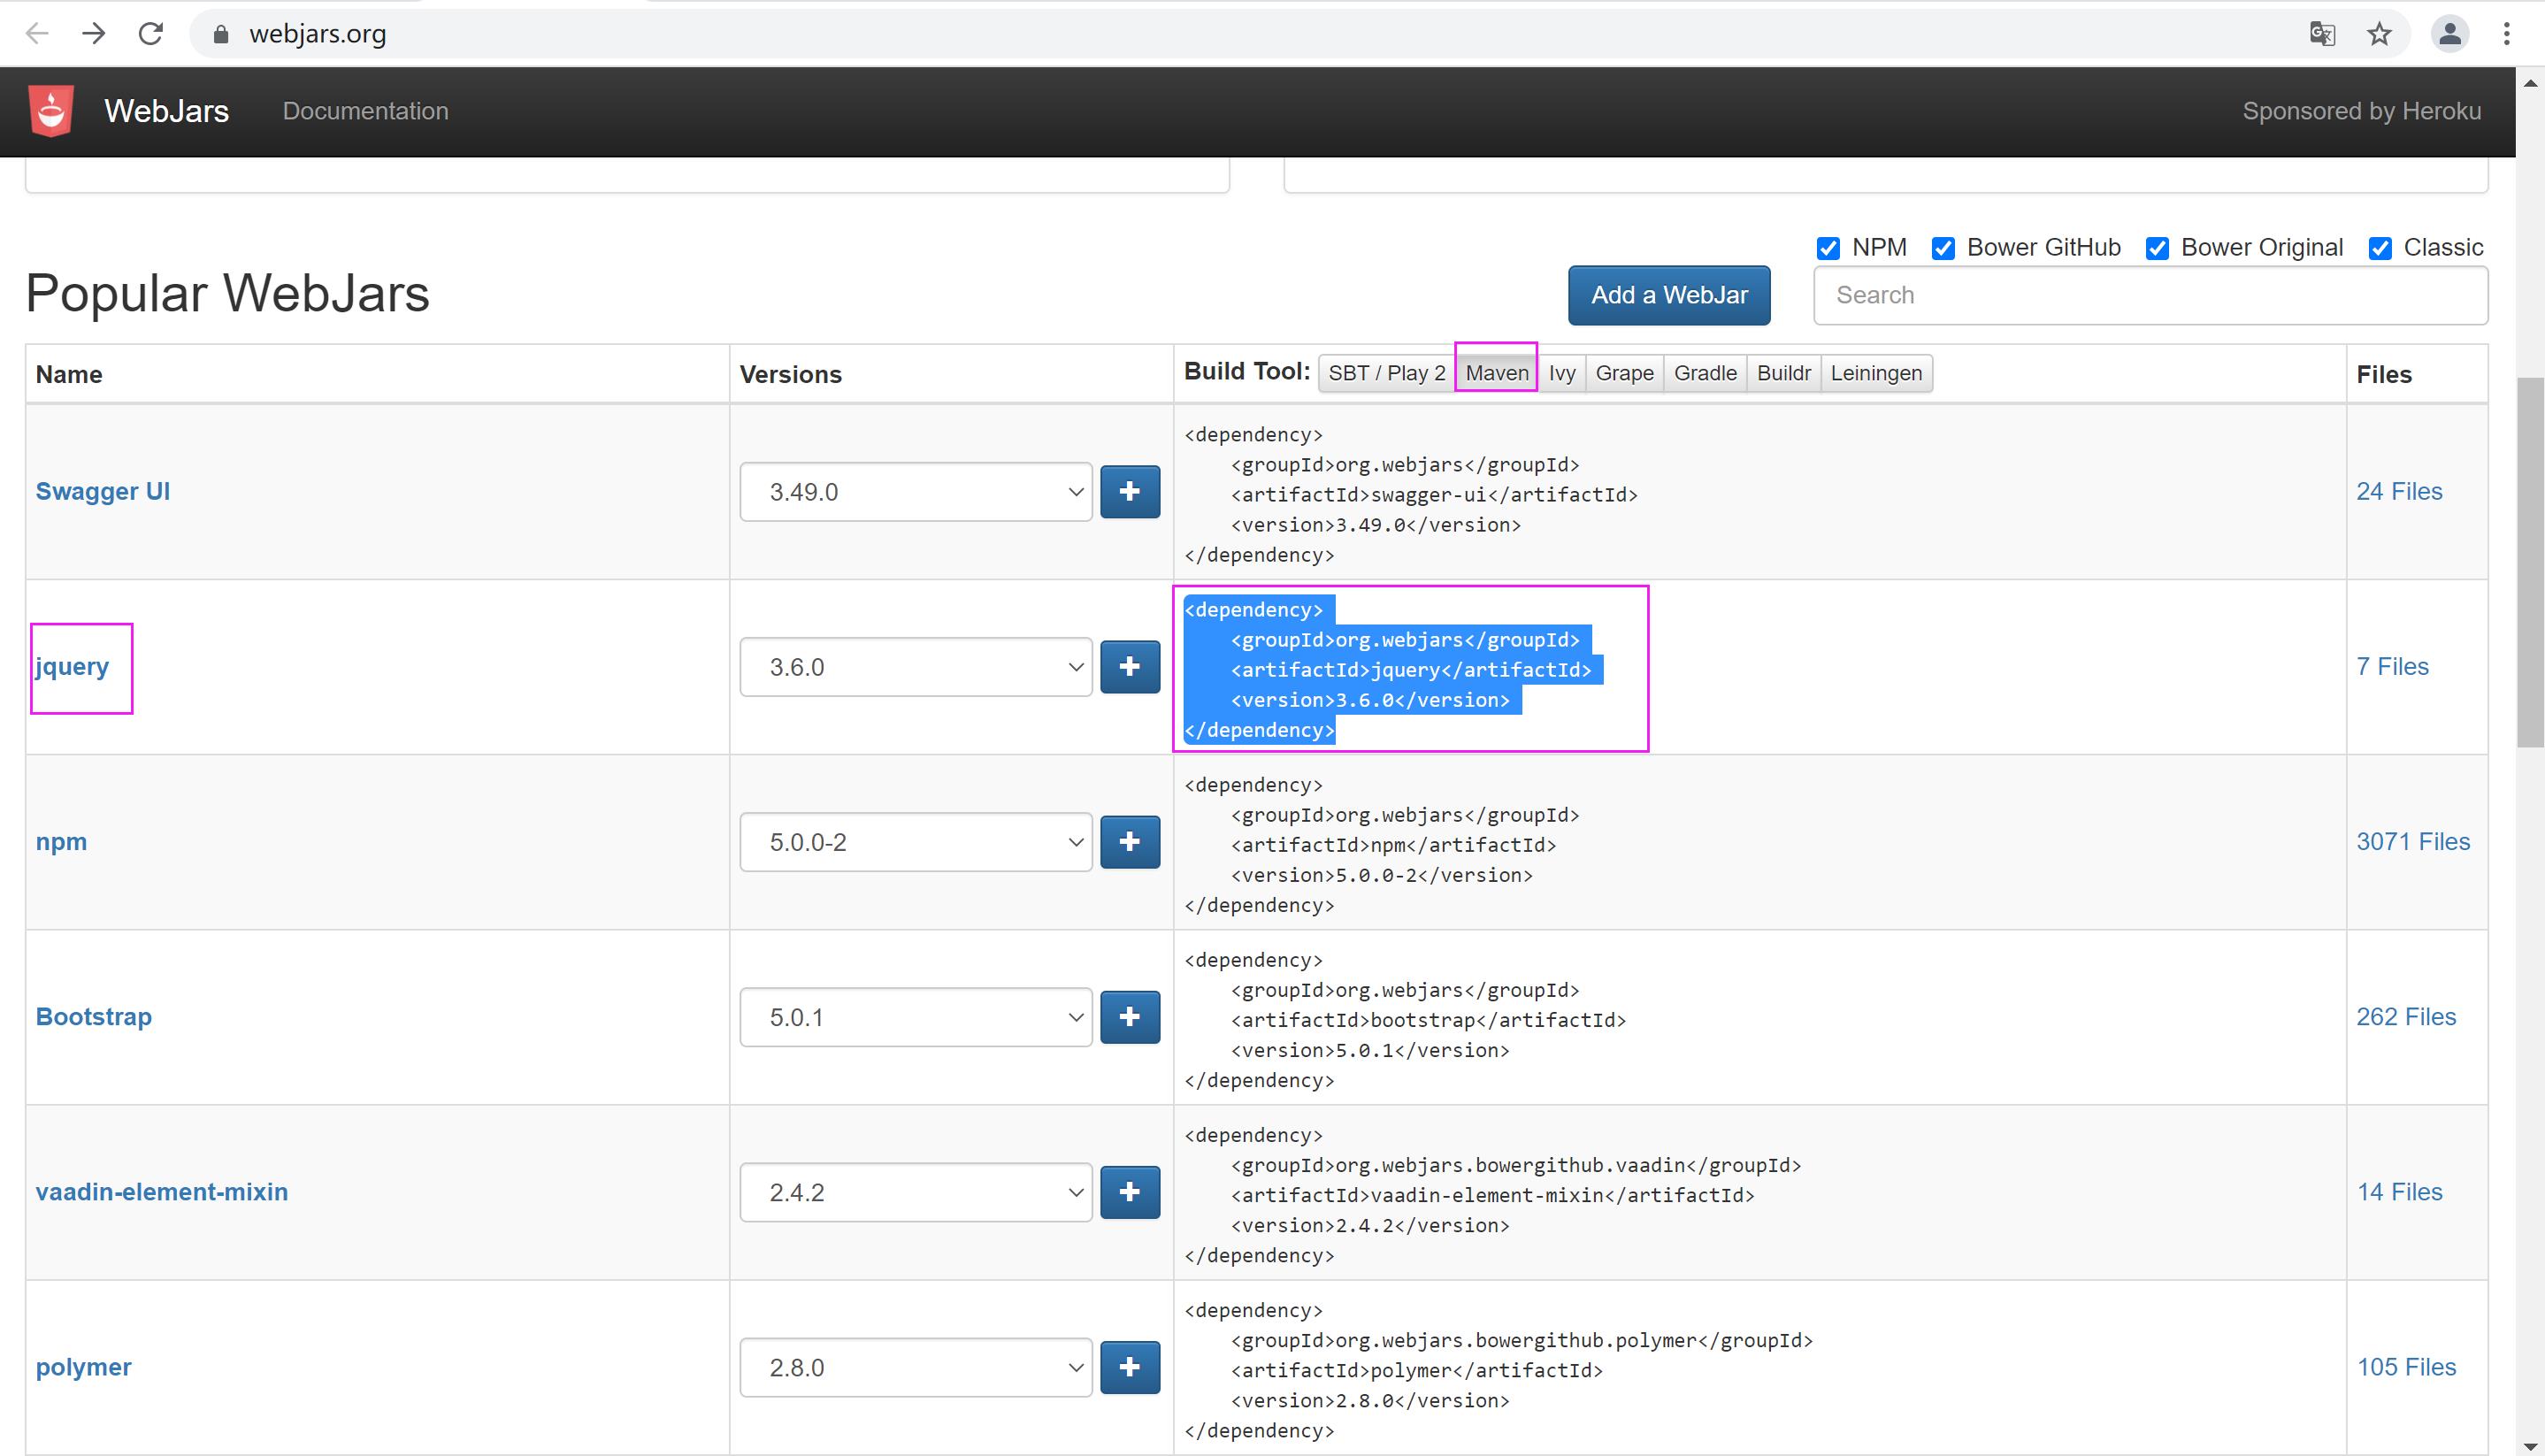
Task: Go back with the browser back arrow
Action: pos(37,34)
